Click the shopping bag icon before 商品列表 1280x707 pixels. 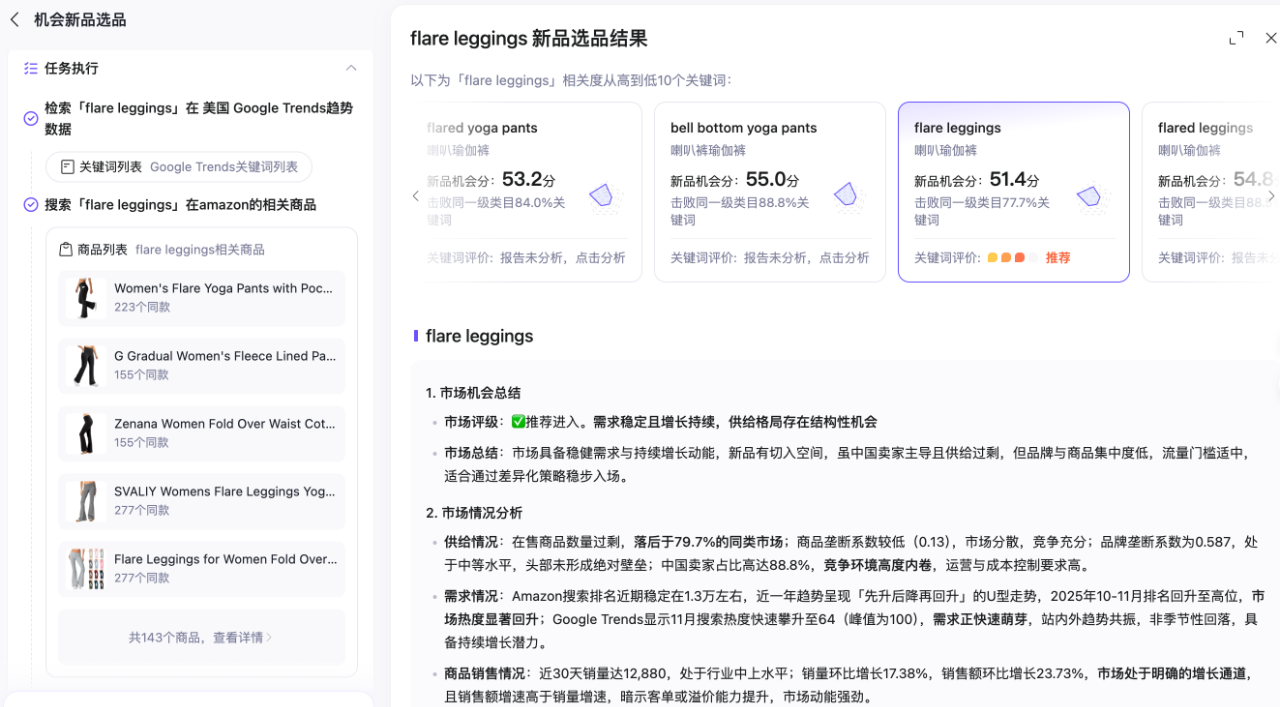64,249
